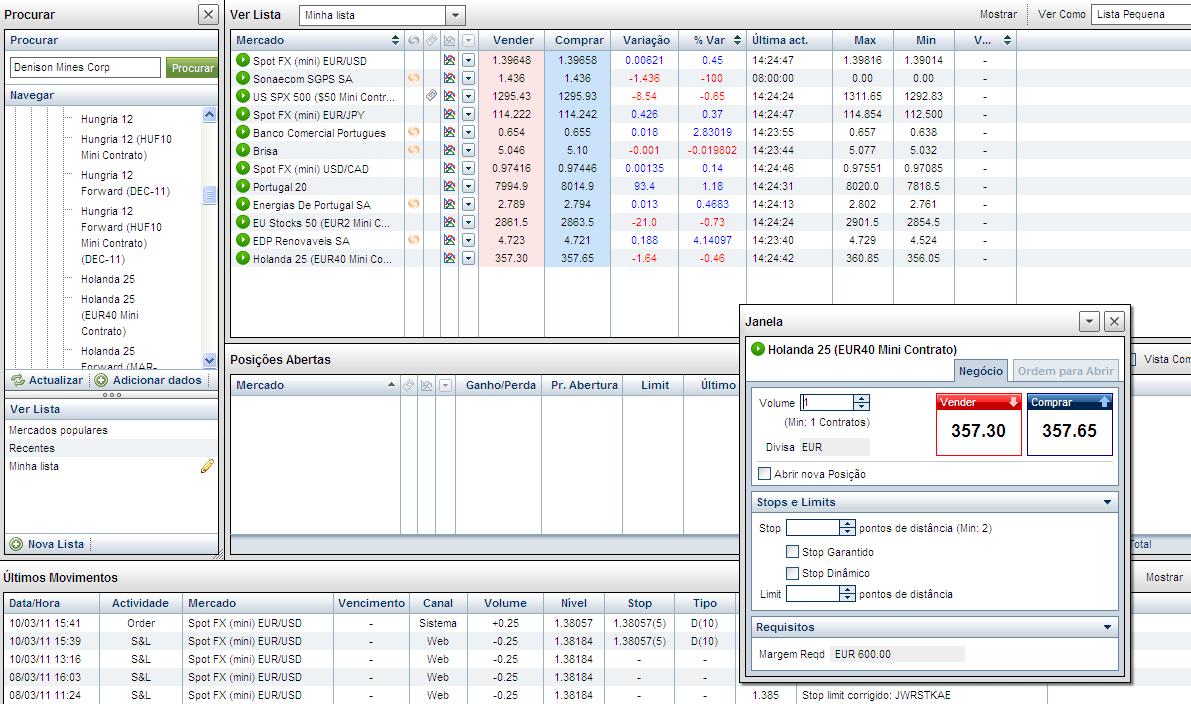Click Actualizar button
This screenshot has width=1191, height=704.
47,380
